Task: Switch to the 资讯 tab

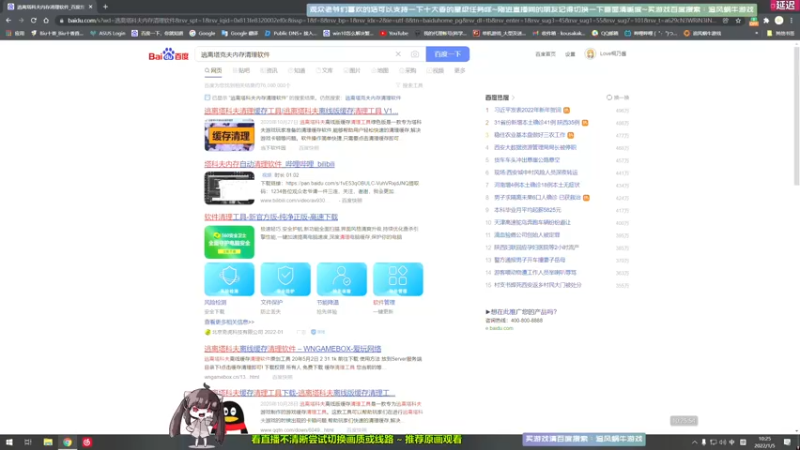Action: coord(269,70)
